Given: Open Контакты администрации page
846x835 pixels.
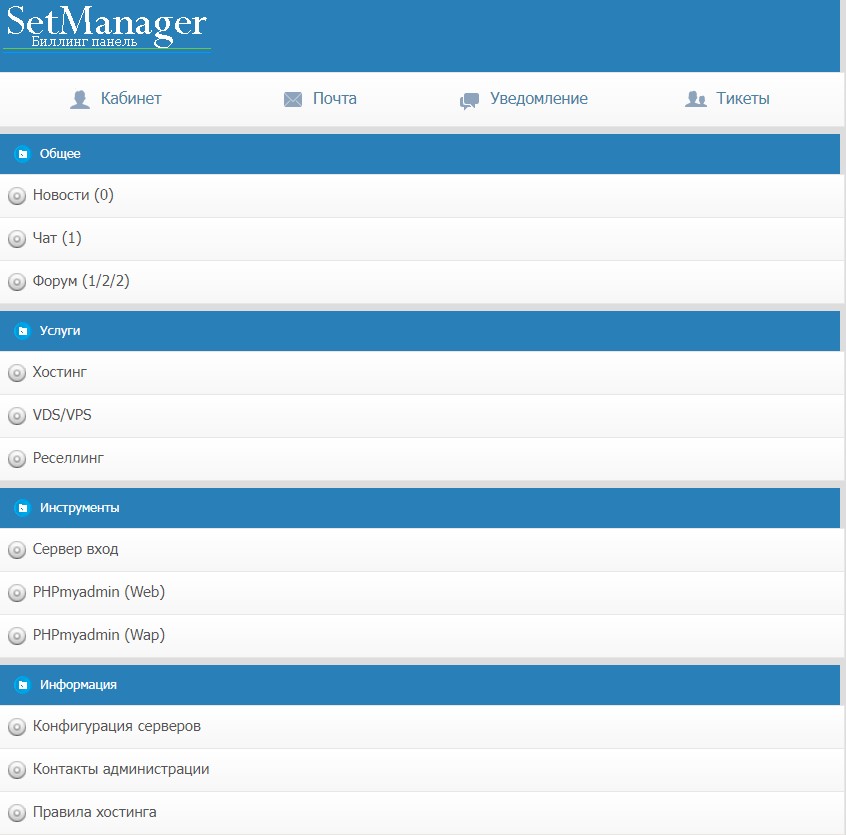Looking at the screenshot, I should click(x=121, y=769).
